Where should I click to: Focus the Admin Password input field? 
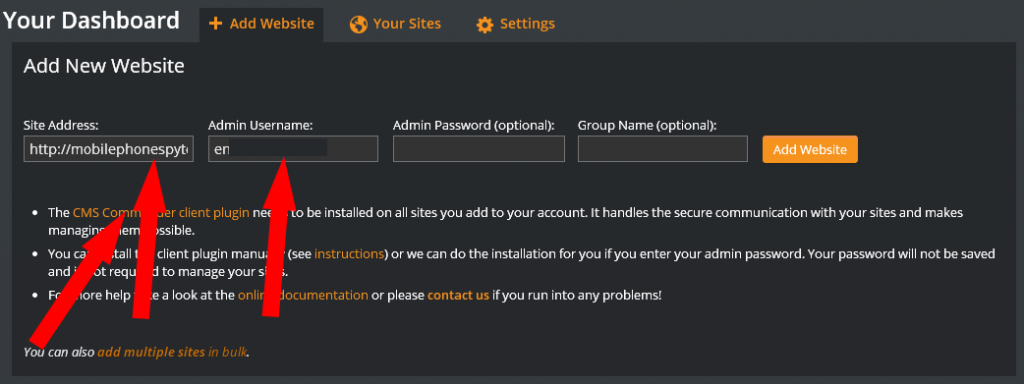479,149
